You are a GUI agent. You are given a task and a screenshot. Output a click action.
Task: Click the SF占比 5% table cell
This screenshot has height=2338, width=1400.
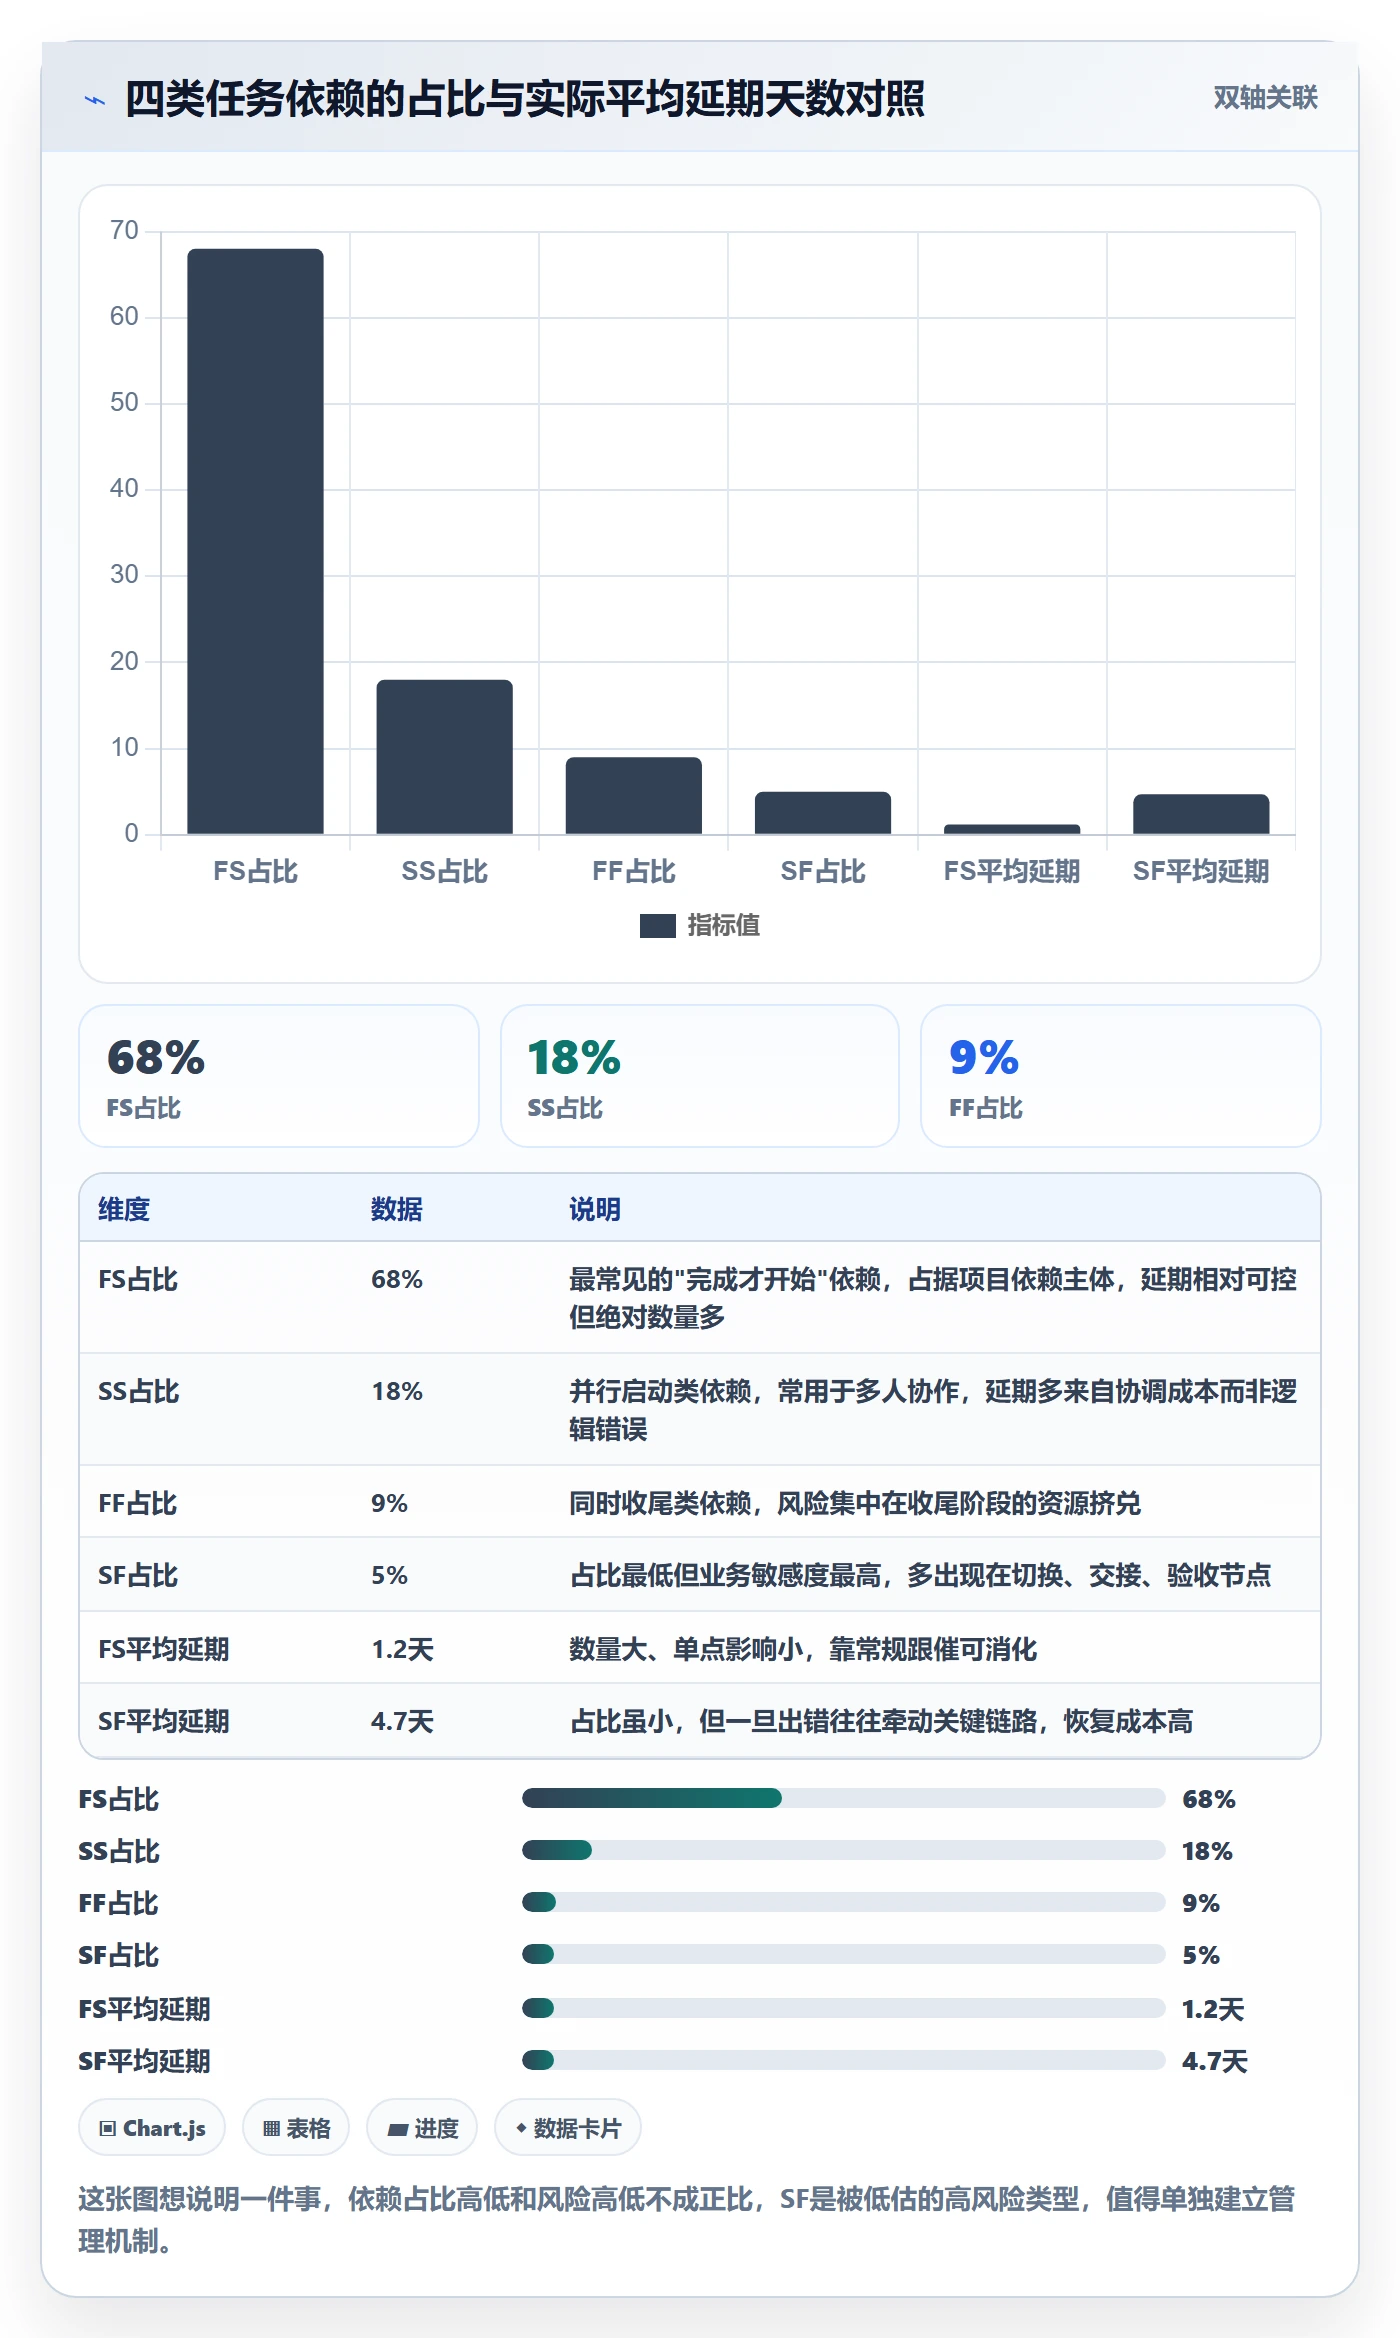coord(389,1575)
